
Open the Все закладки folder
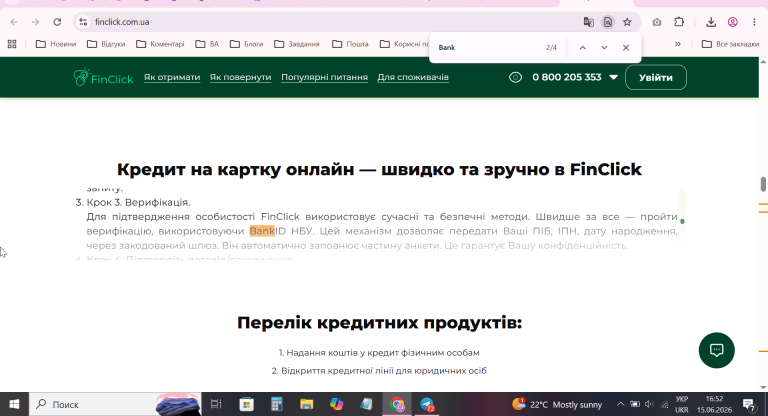pos(730,44)
